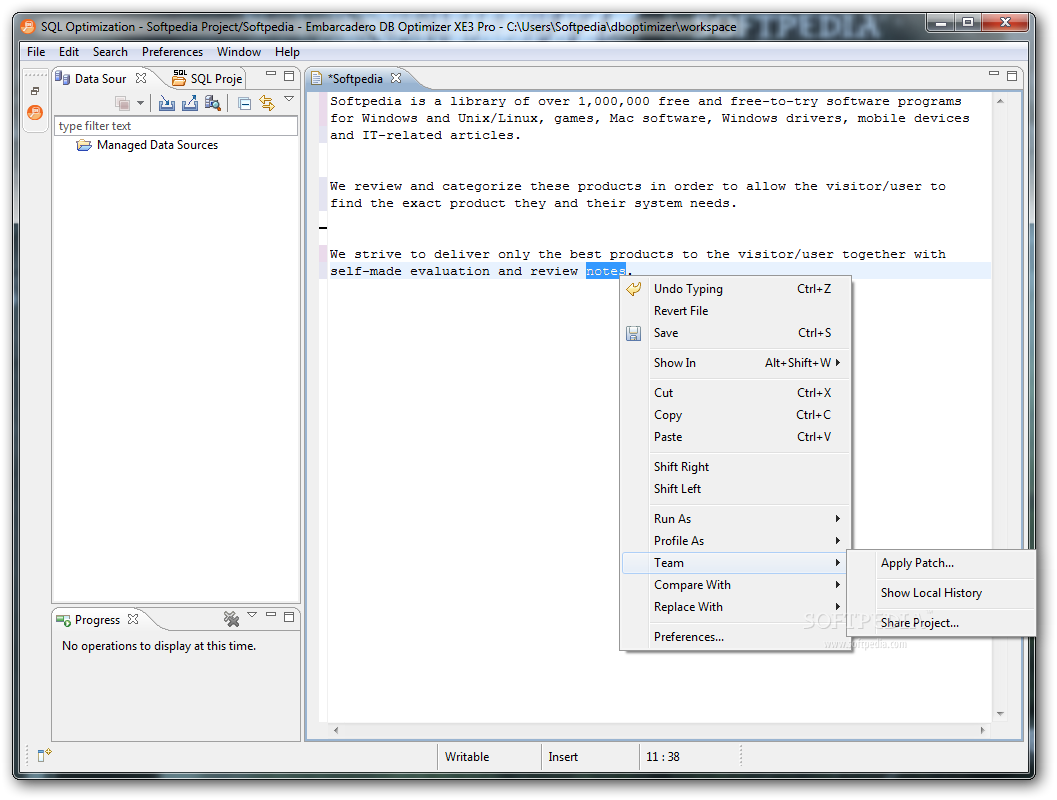Screen dimensions: 1057x800
Task: Click the restore perspective icon in left sidebar
Action: (35, 91)
